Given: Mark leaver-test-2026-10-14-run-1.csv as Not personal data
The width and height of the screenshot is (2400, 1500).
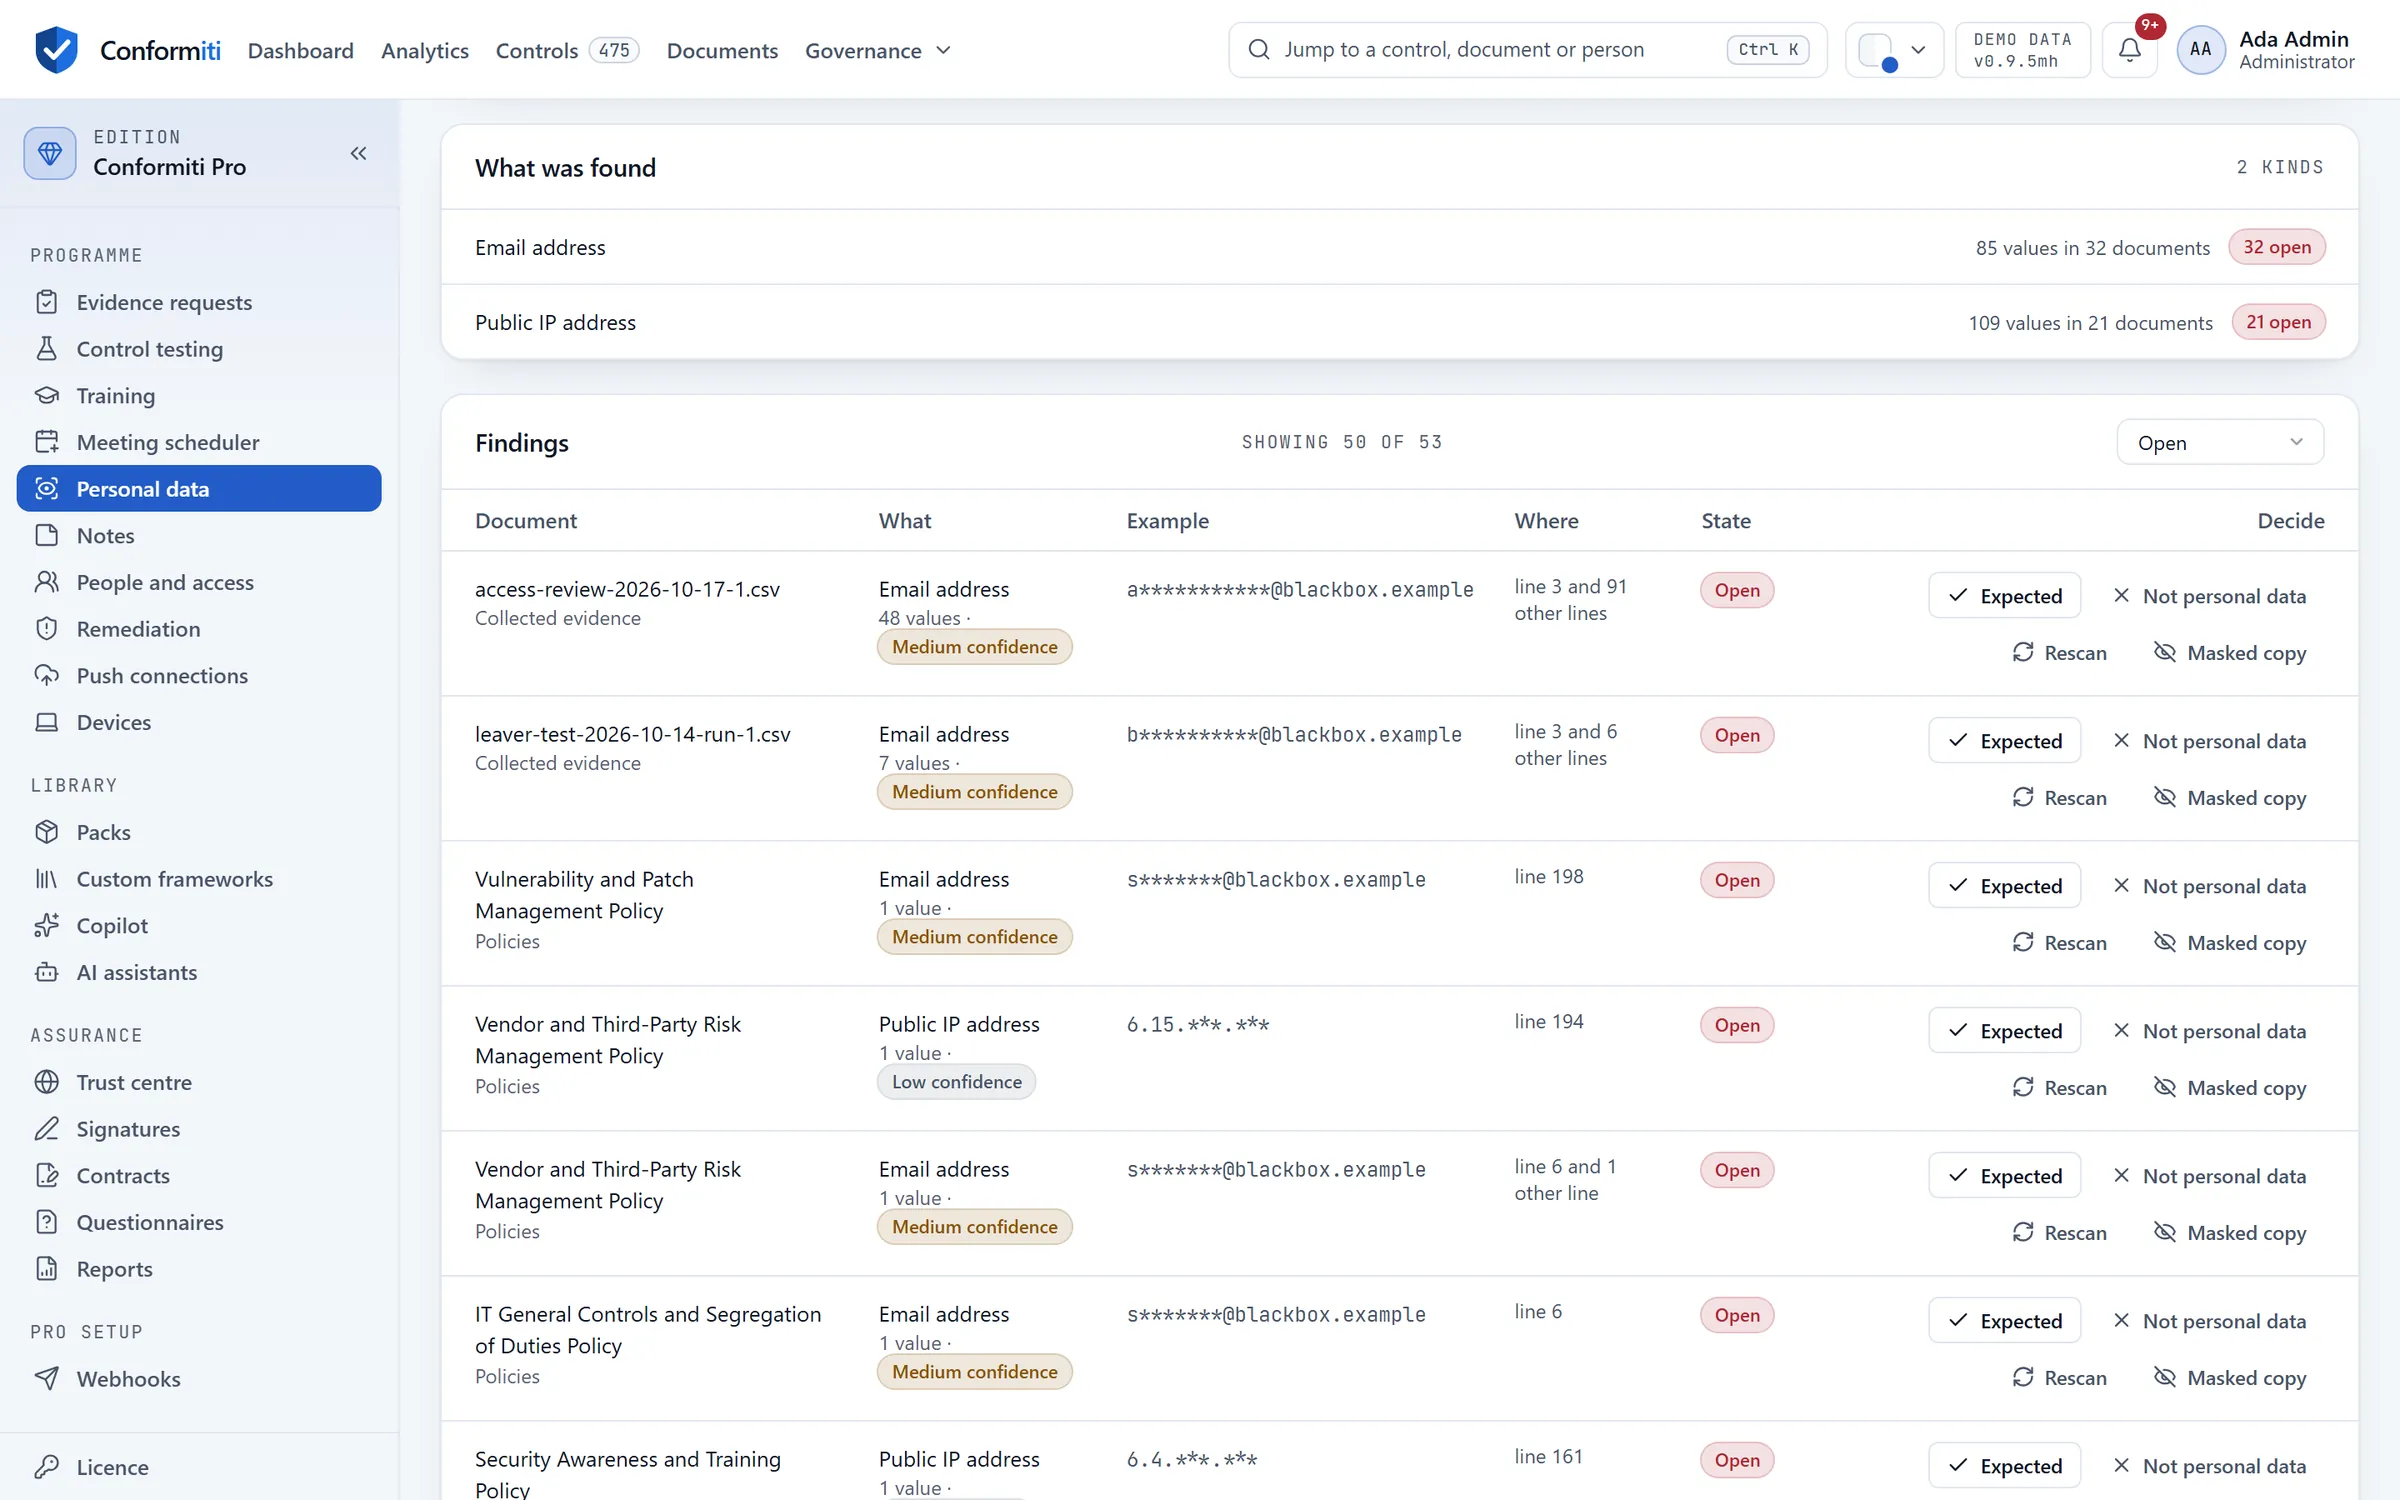Looking at the screenshot, I should point(2209,741).
